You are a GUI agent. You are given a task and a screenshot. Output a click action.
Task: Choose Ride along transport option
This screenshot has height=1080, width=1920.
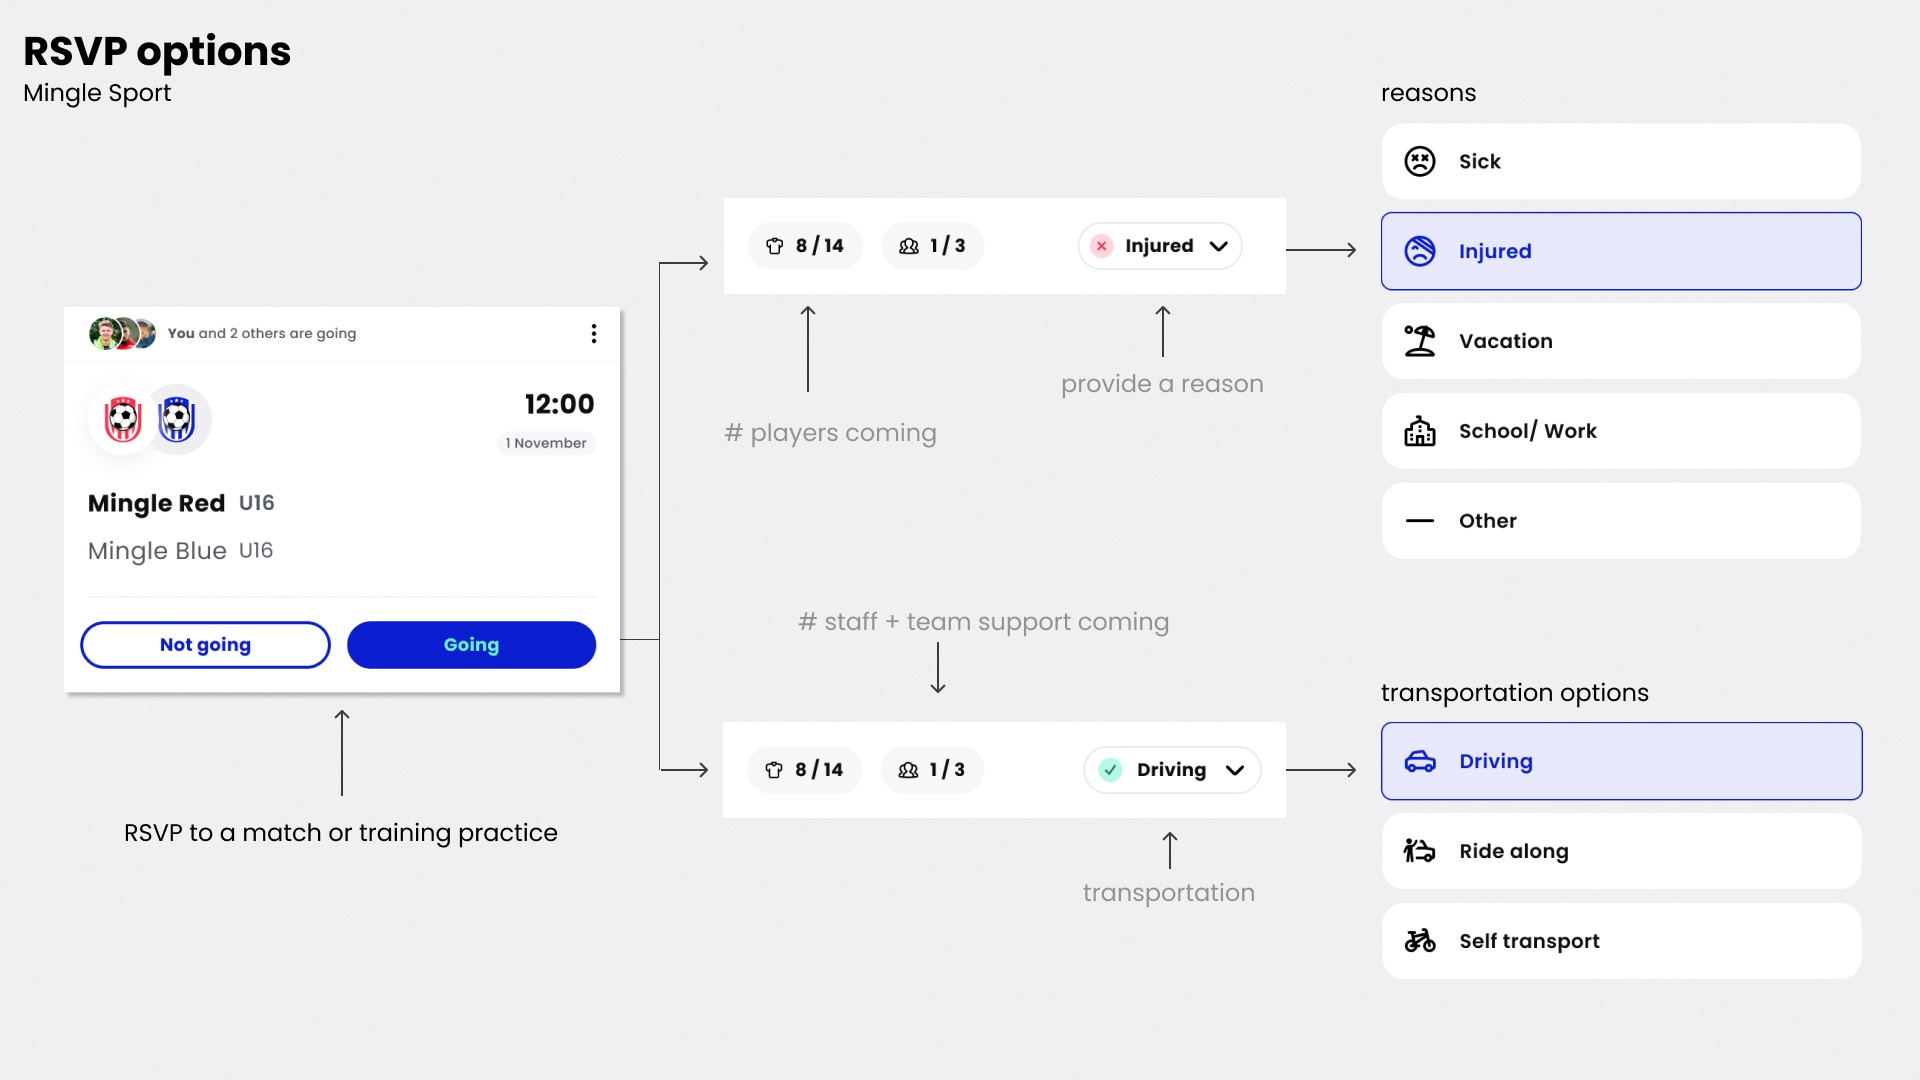(x=1621, y=851)
